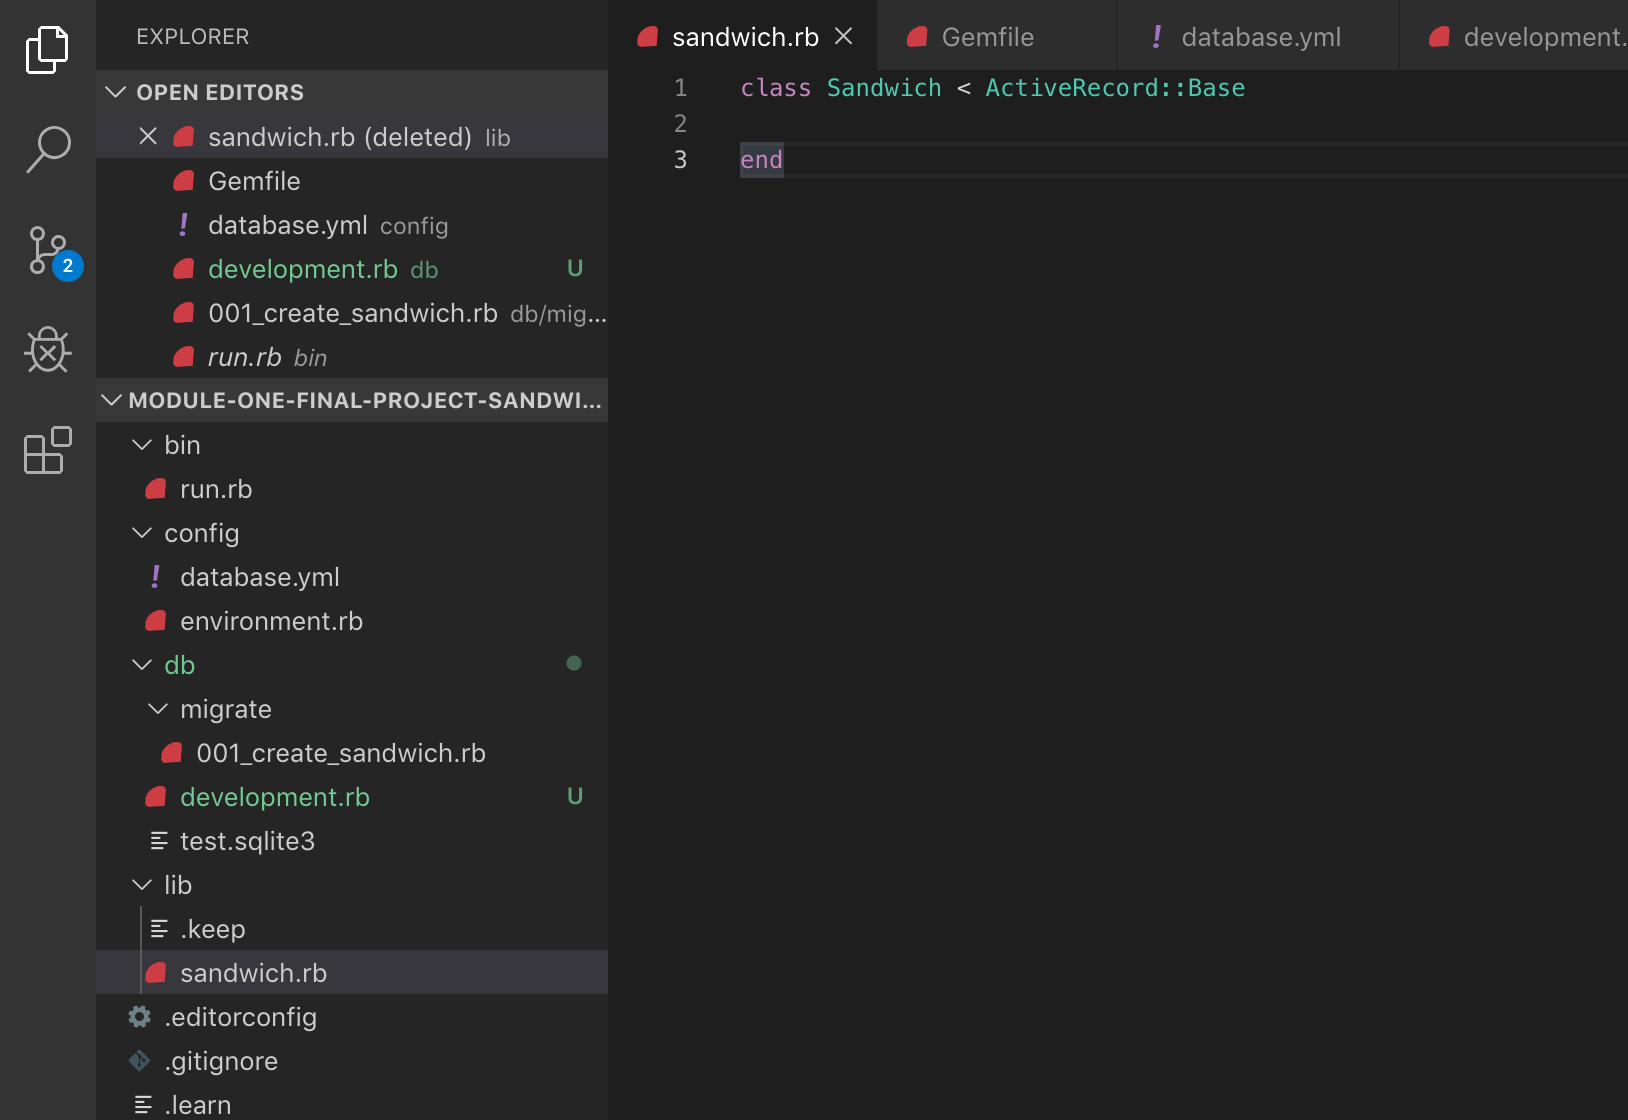Viewport: 1628px width, 1120px height.
Task: Click the 'end' keyword on line 3
Action: [761, 160]
